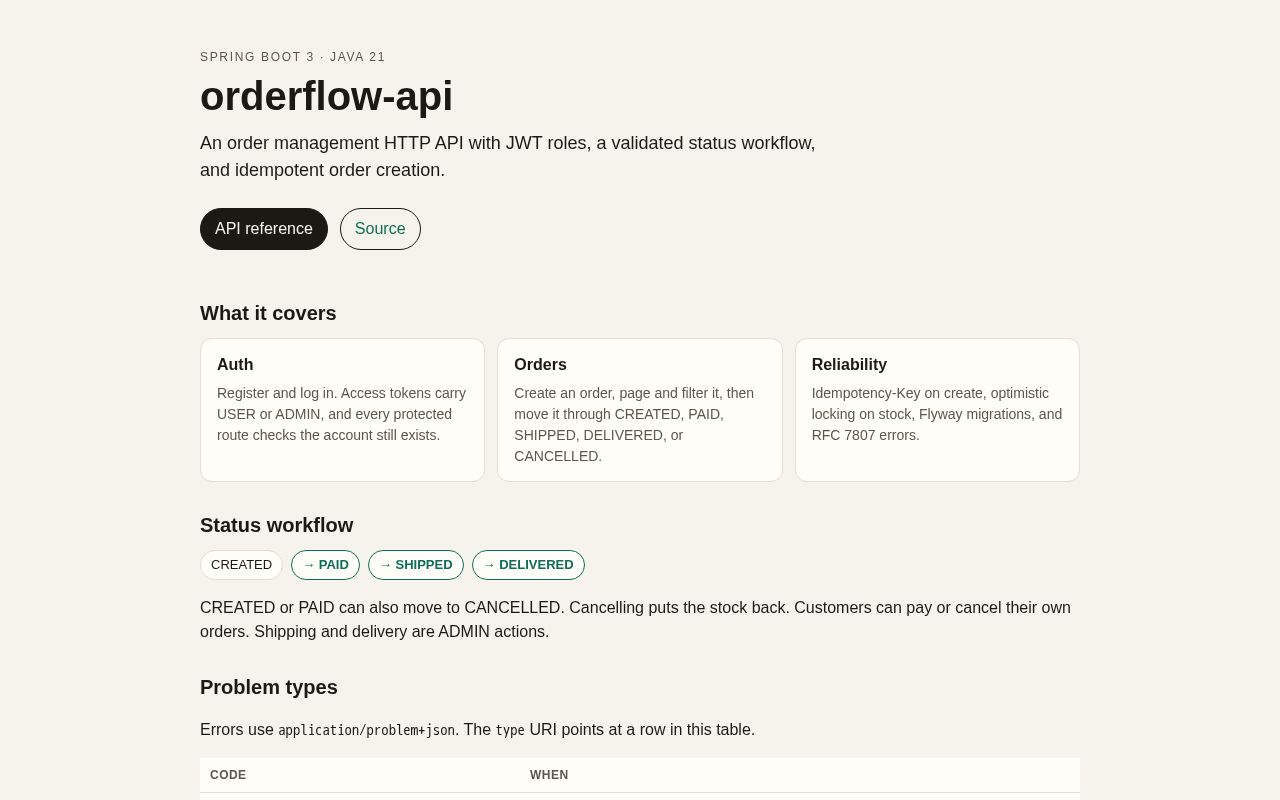The image size is (1280, 800).
Task: Click the Problem types heading
Action: pyautogui.click(x=269, y=687)
